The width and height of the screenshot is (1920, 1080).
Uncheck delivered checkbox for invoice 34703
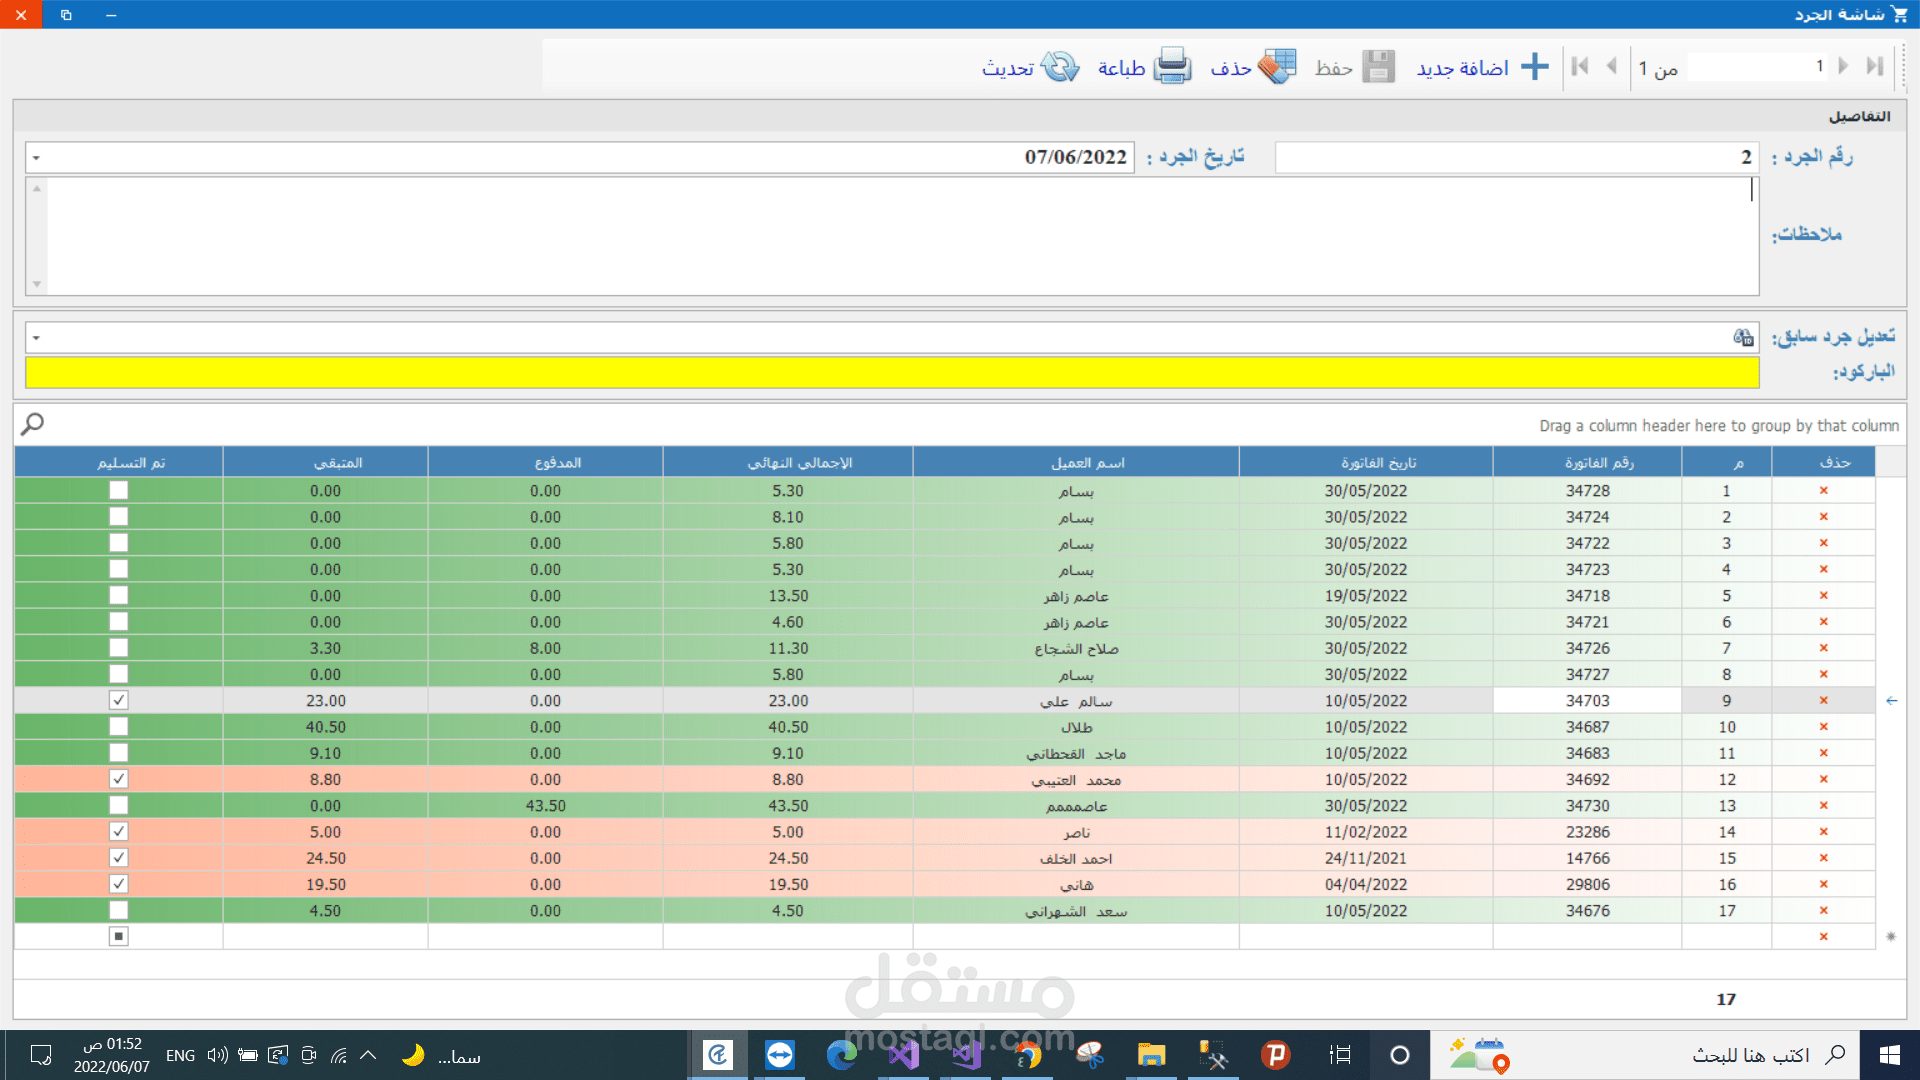pyautogui.click(x=119, y=700)
